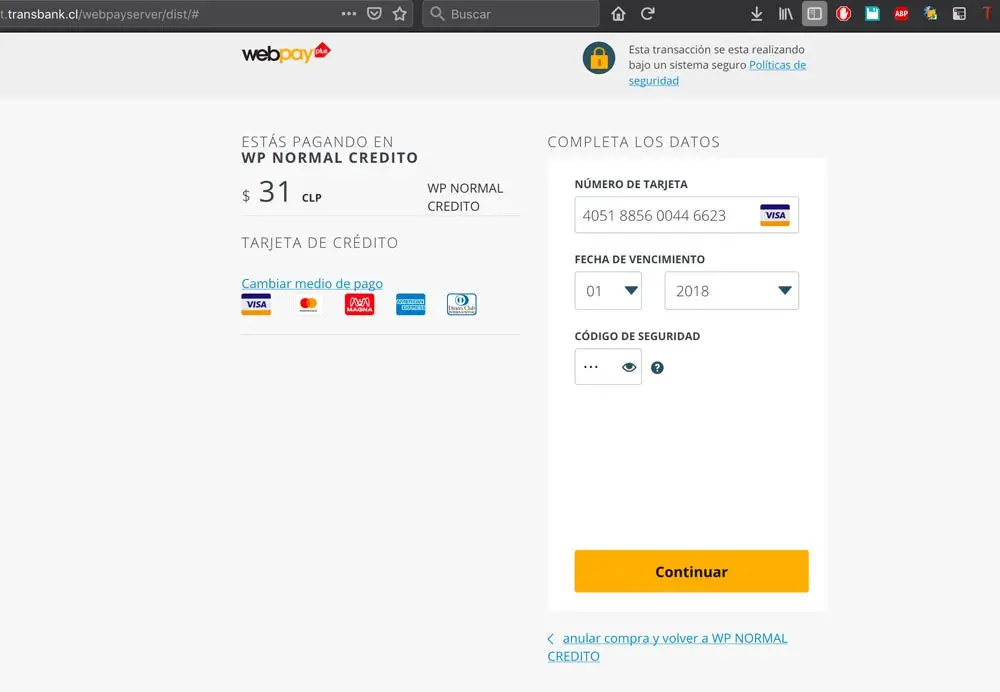Open the expiration month dropdown
Screen dimensions: 1000x692
(x=608, y=291)
